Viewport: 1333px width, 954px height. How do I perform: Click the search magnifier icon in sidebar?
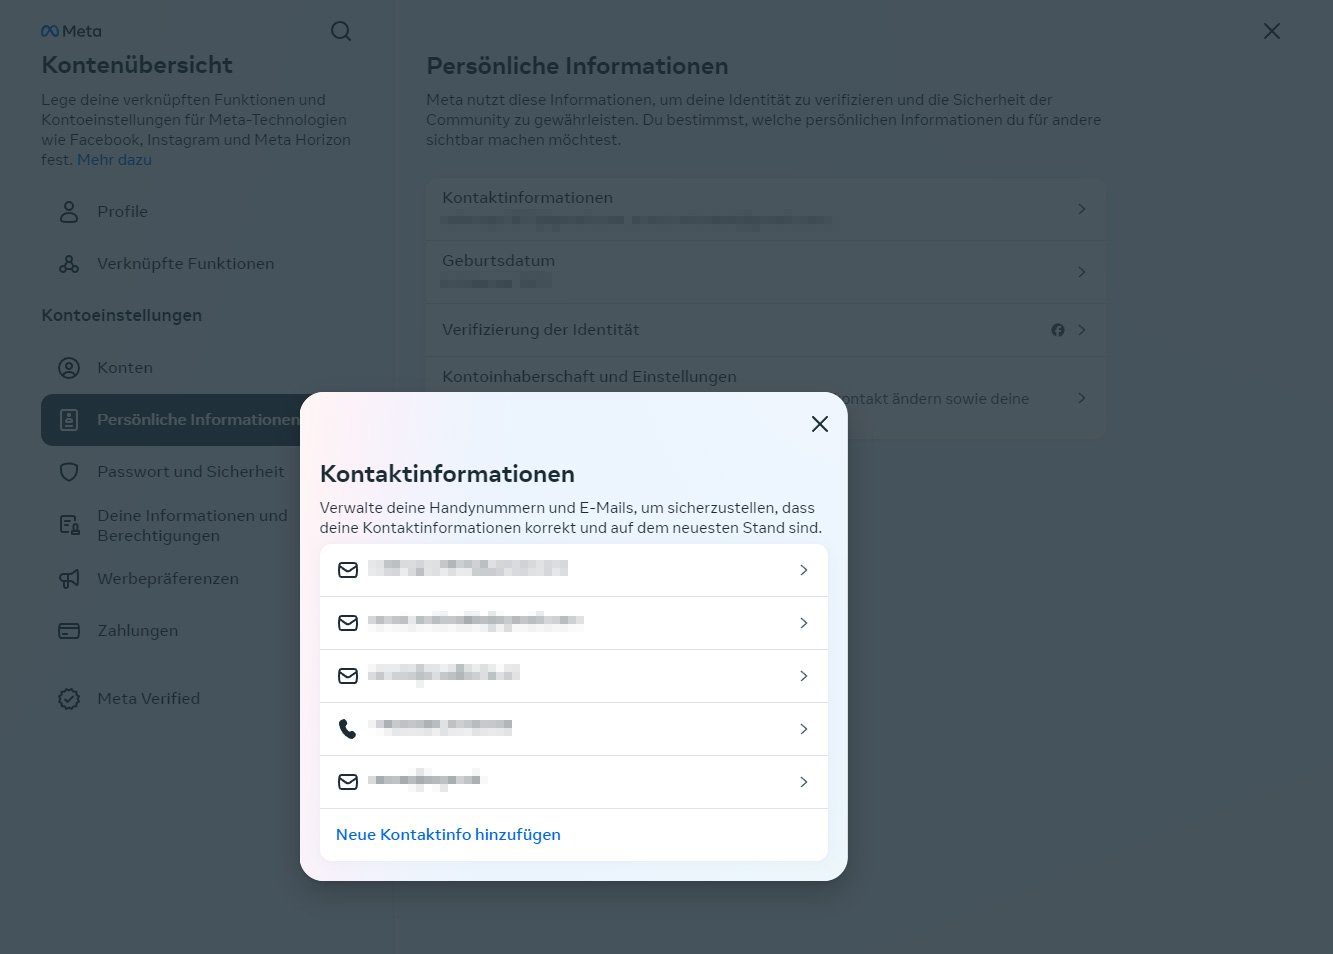pos(341,31)
